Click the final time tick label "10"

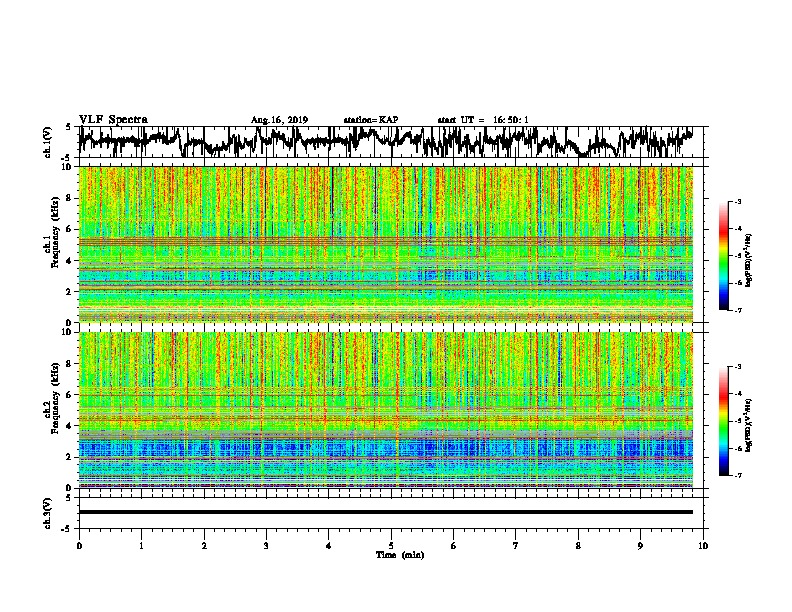pyautogui.click(x=703, y=546)
